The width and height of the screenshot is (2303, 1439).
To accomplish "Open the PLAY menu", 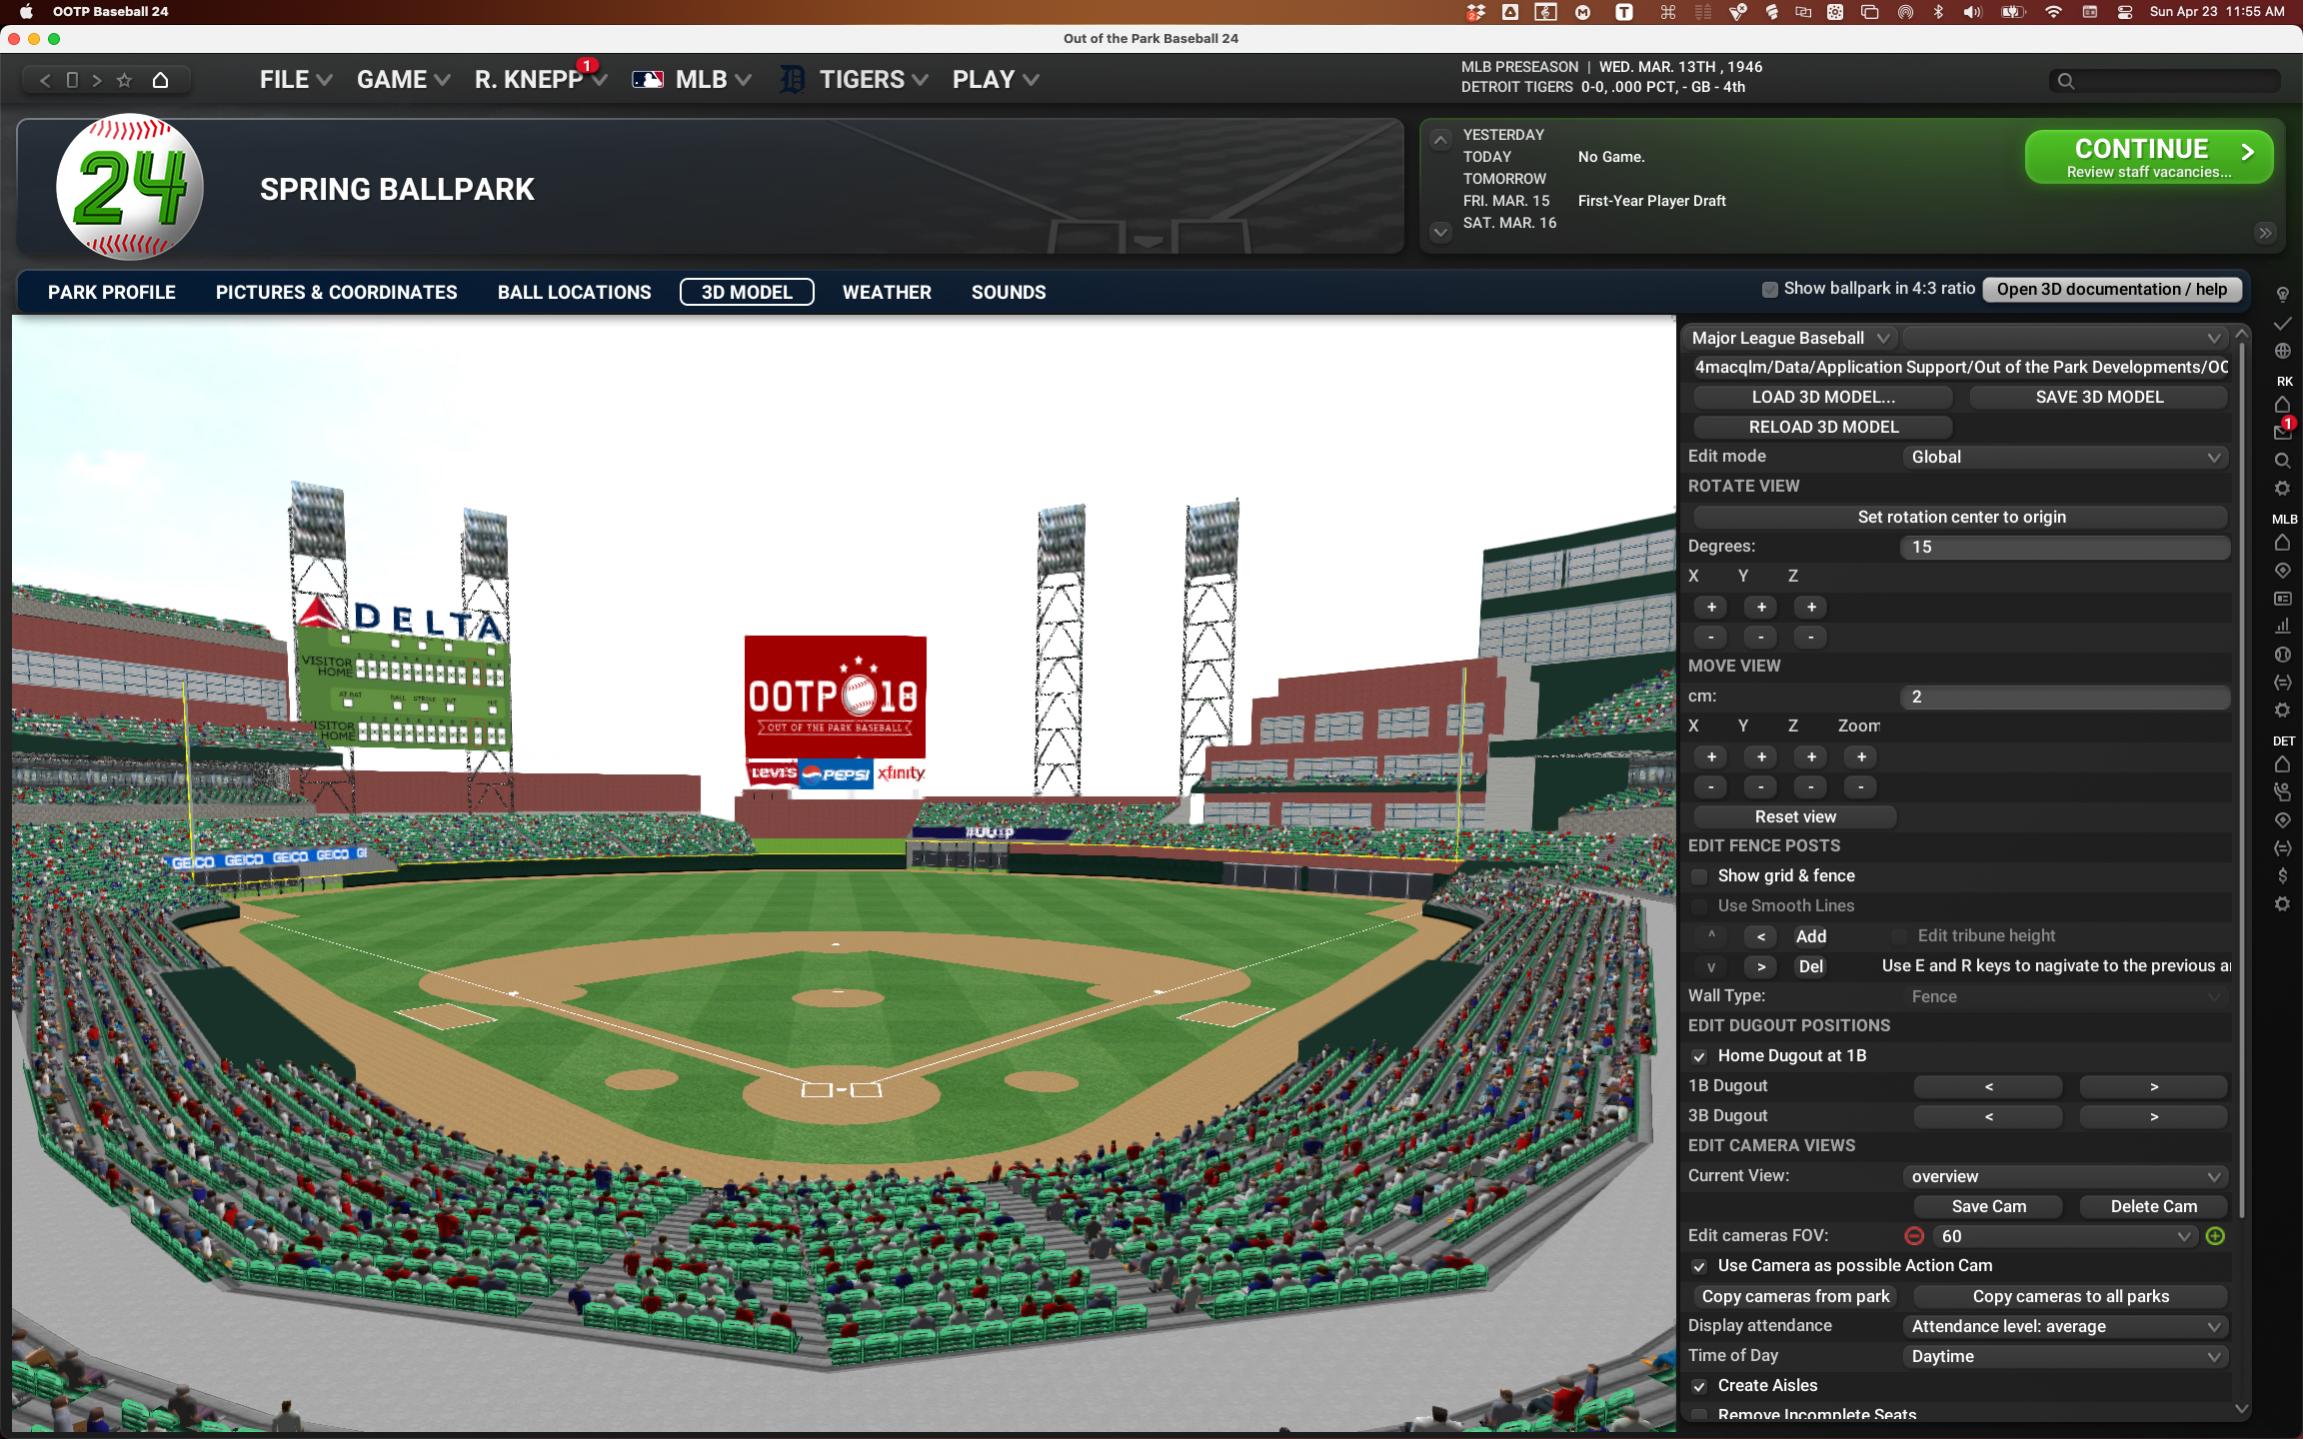I will tap(995, 79).
